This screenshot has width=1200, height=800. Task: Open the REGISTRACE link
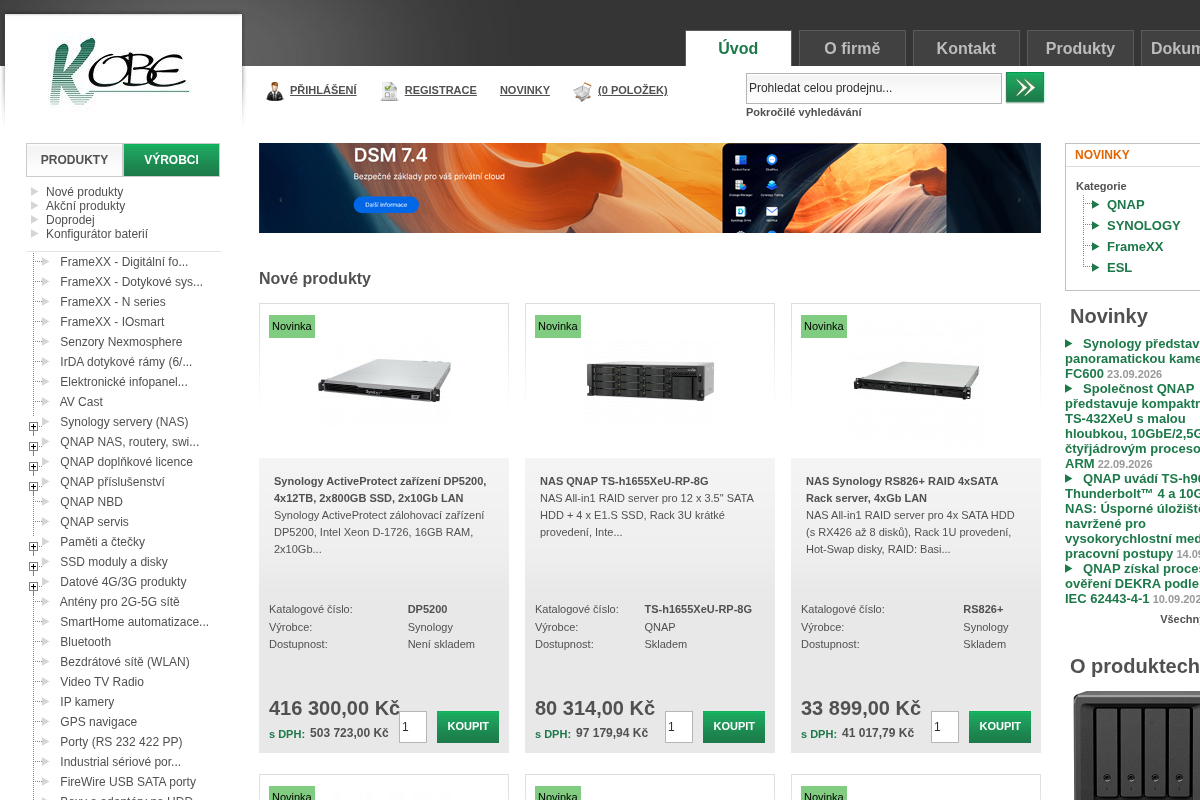tap(440, 90)
